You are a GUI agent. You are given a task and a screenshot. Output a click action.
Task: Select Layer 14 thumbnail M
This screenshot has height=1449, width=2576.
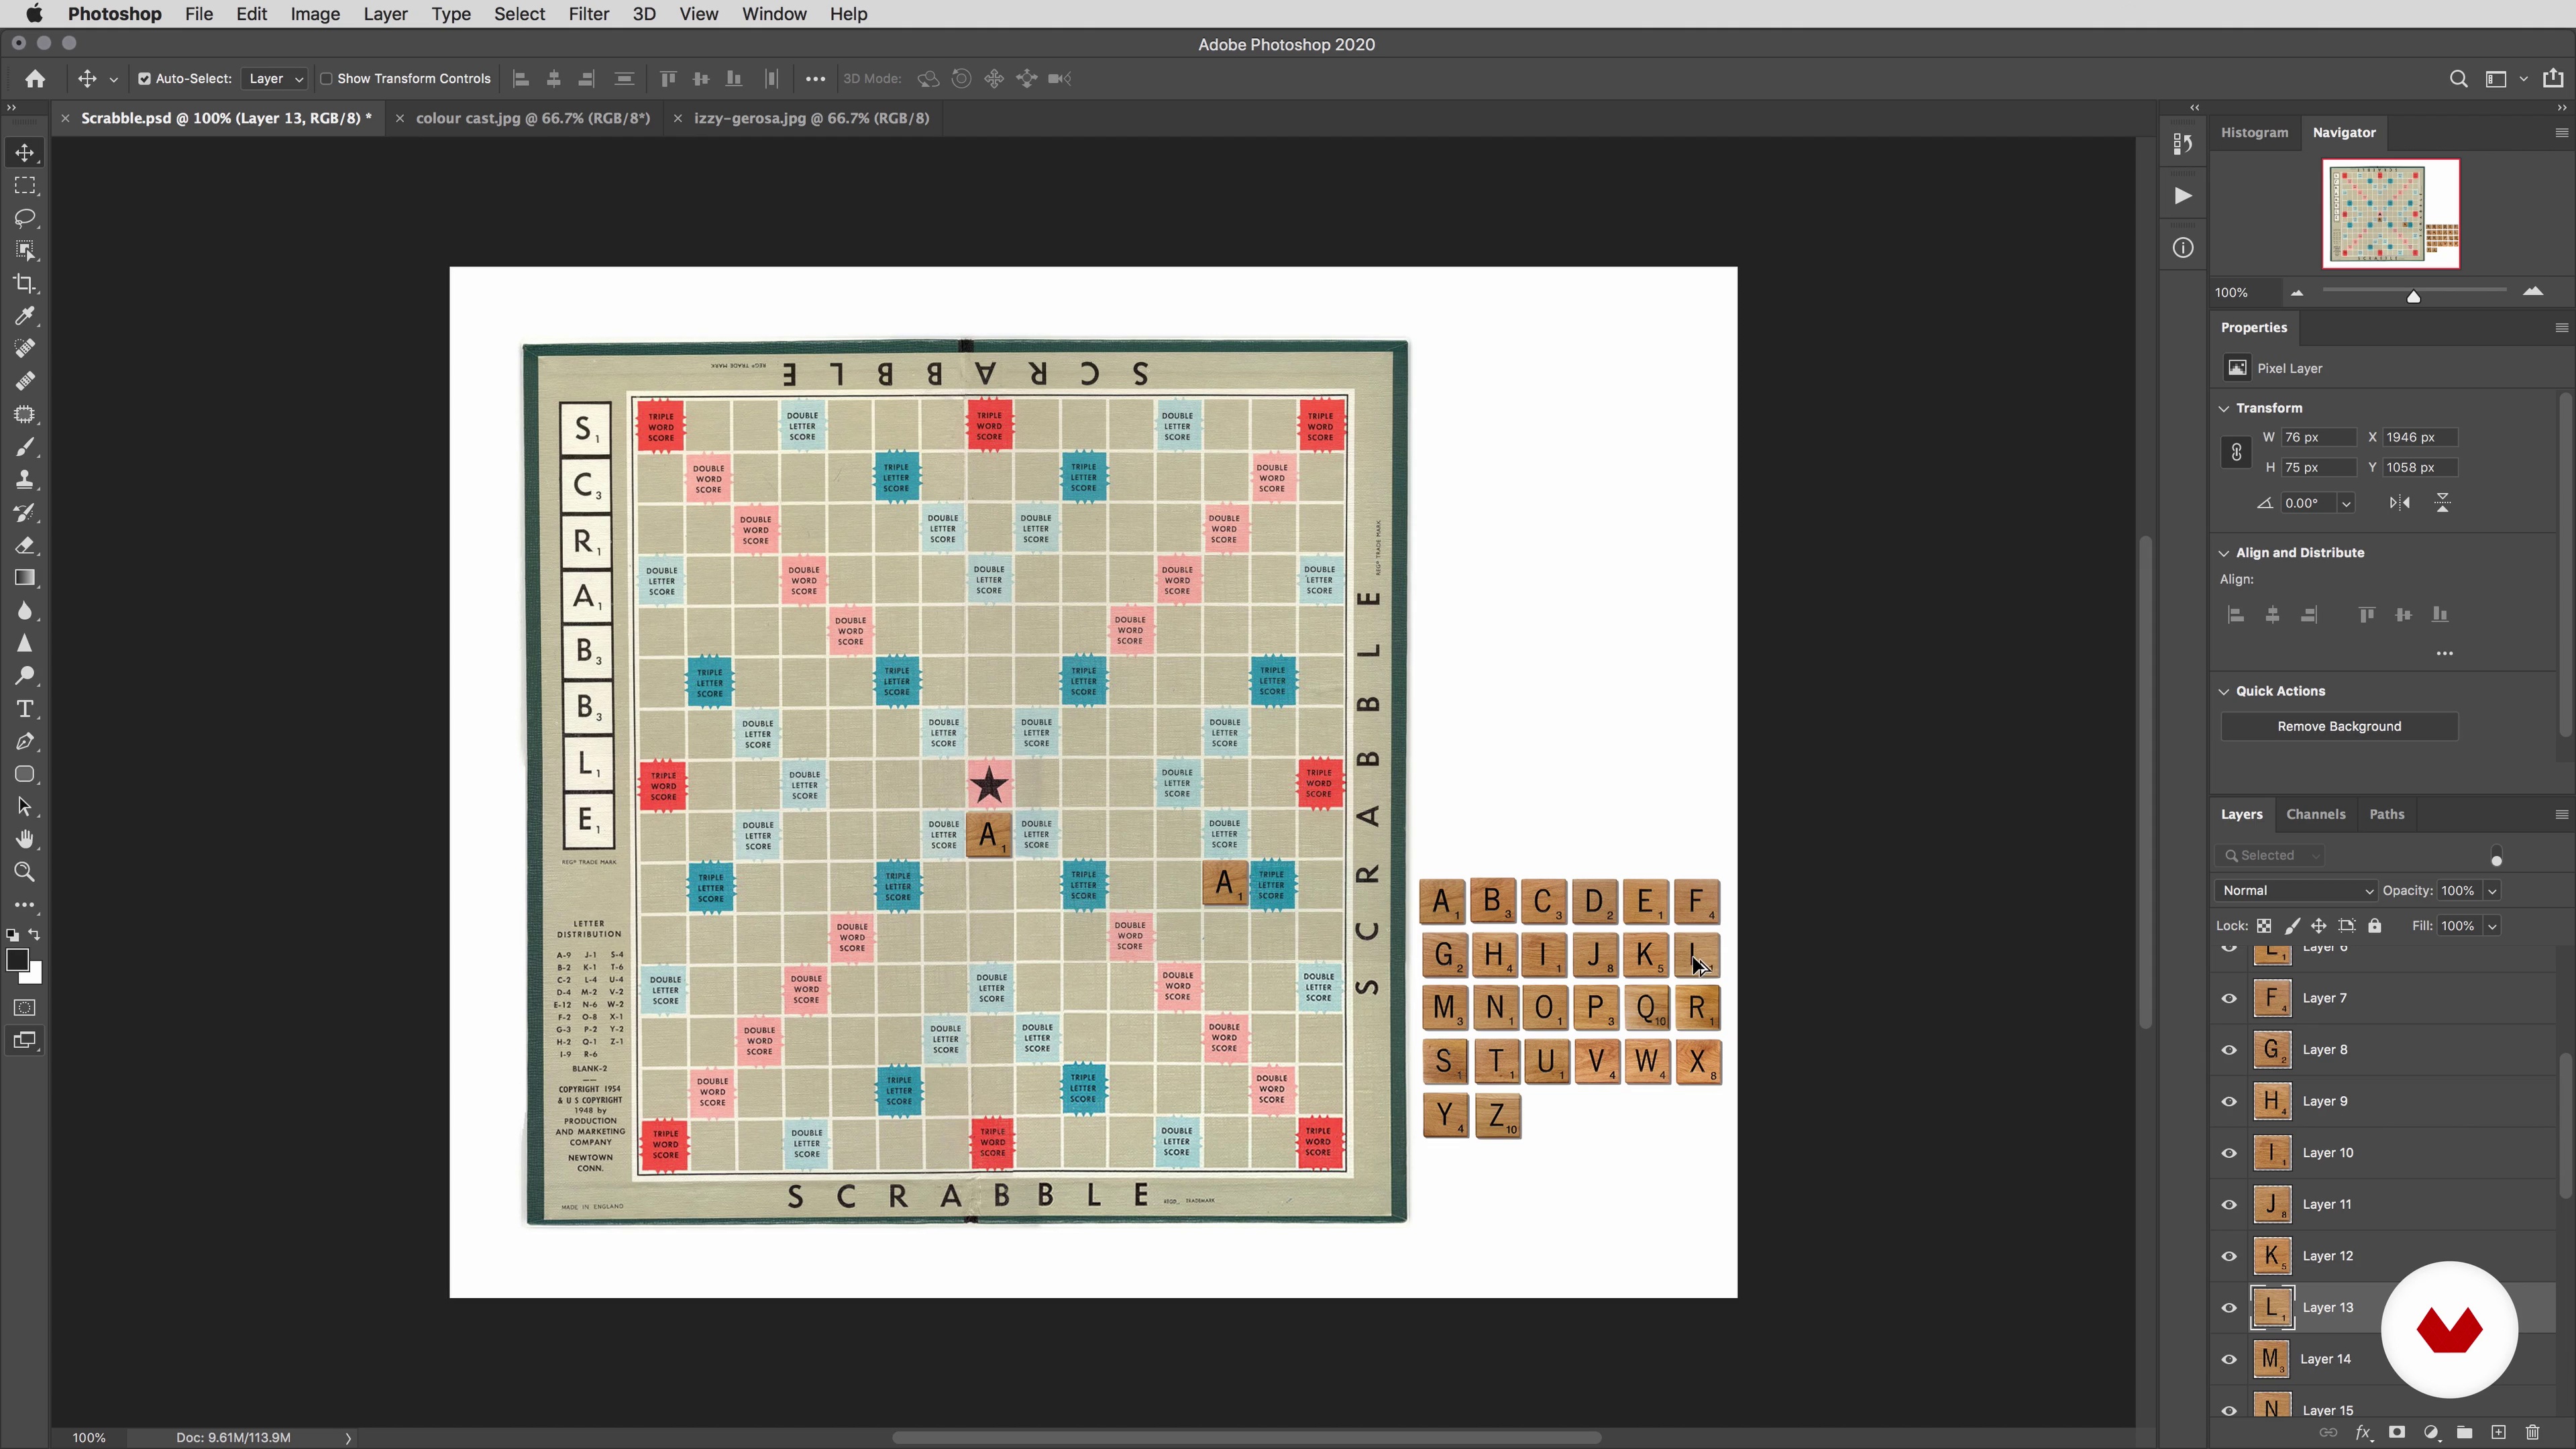click(x=2271, y=1359)
